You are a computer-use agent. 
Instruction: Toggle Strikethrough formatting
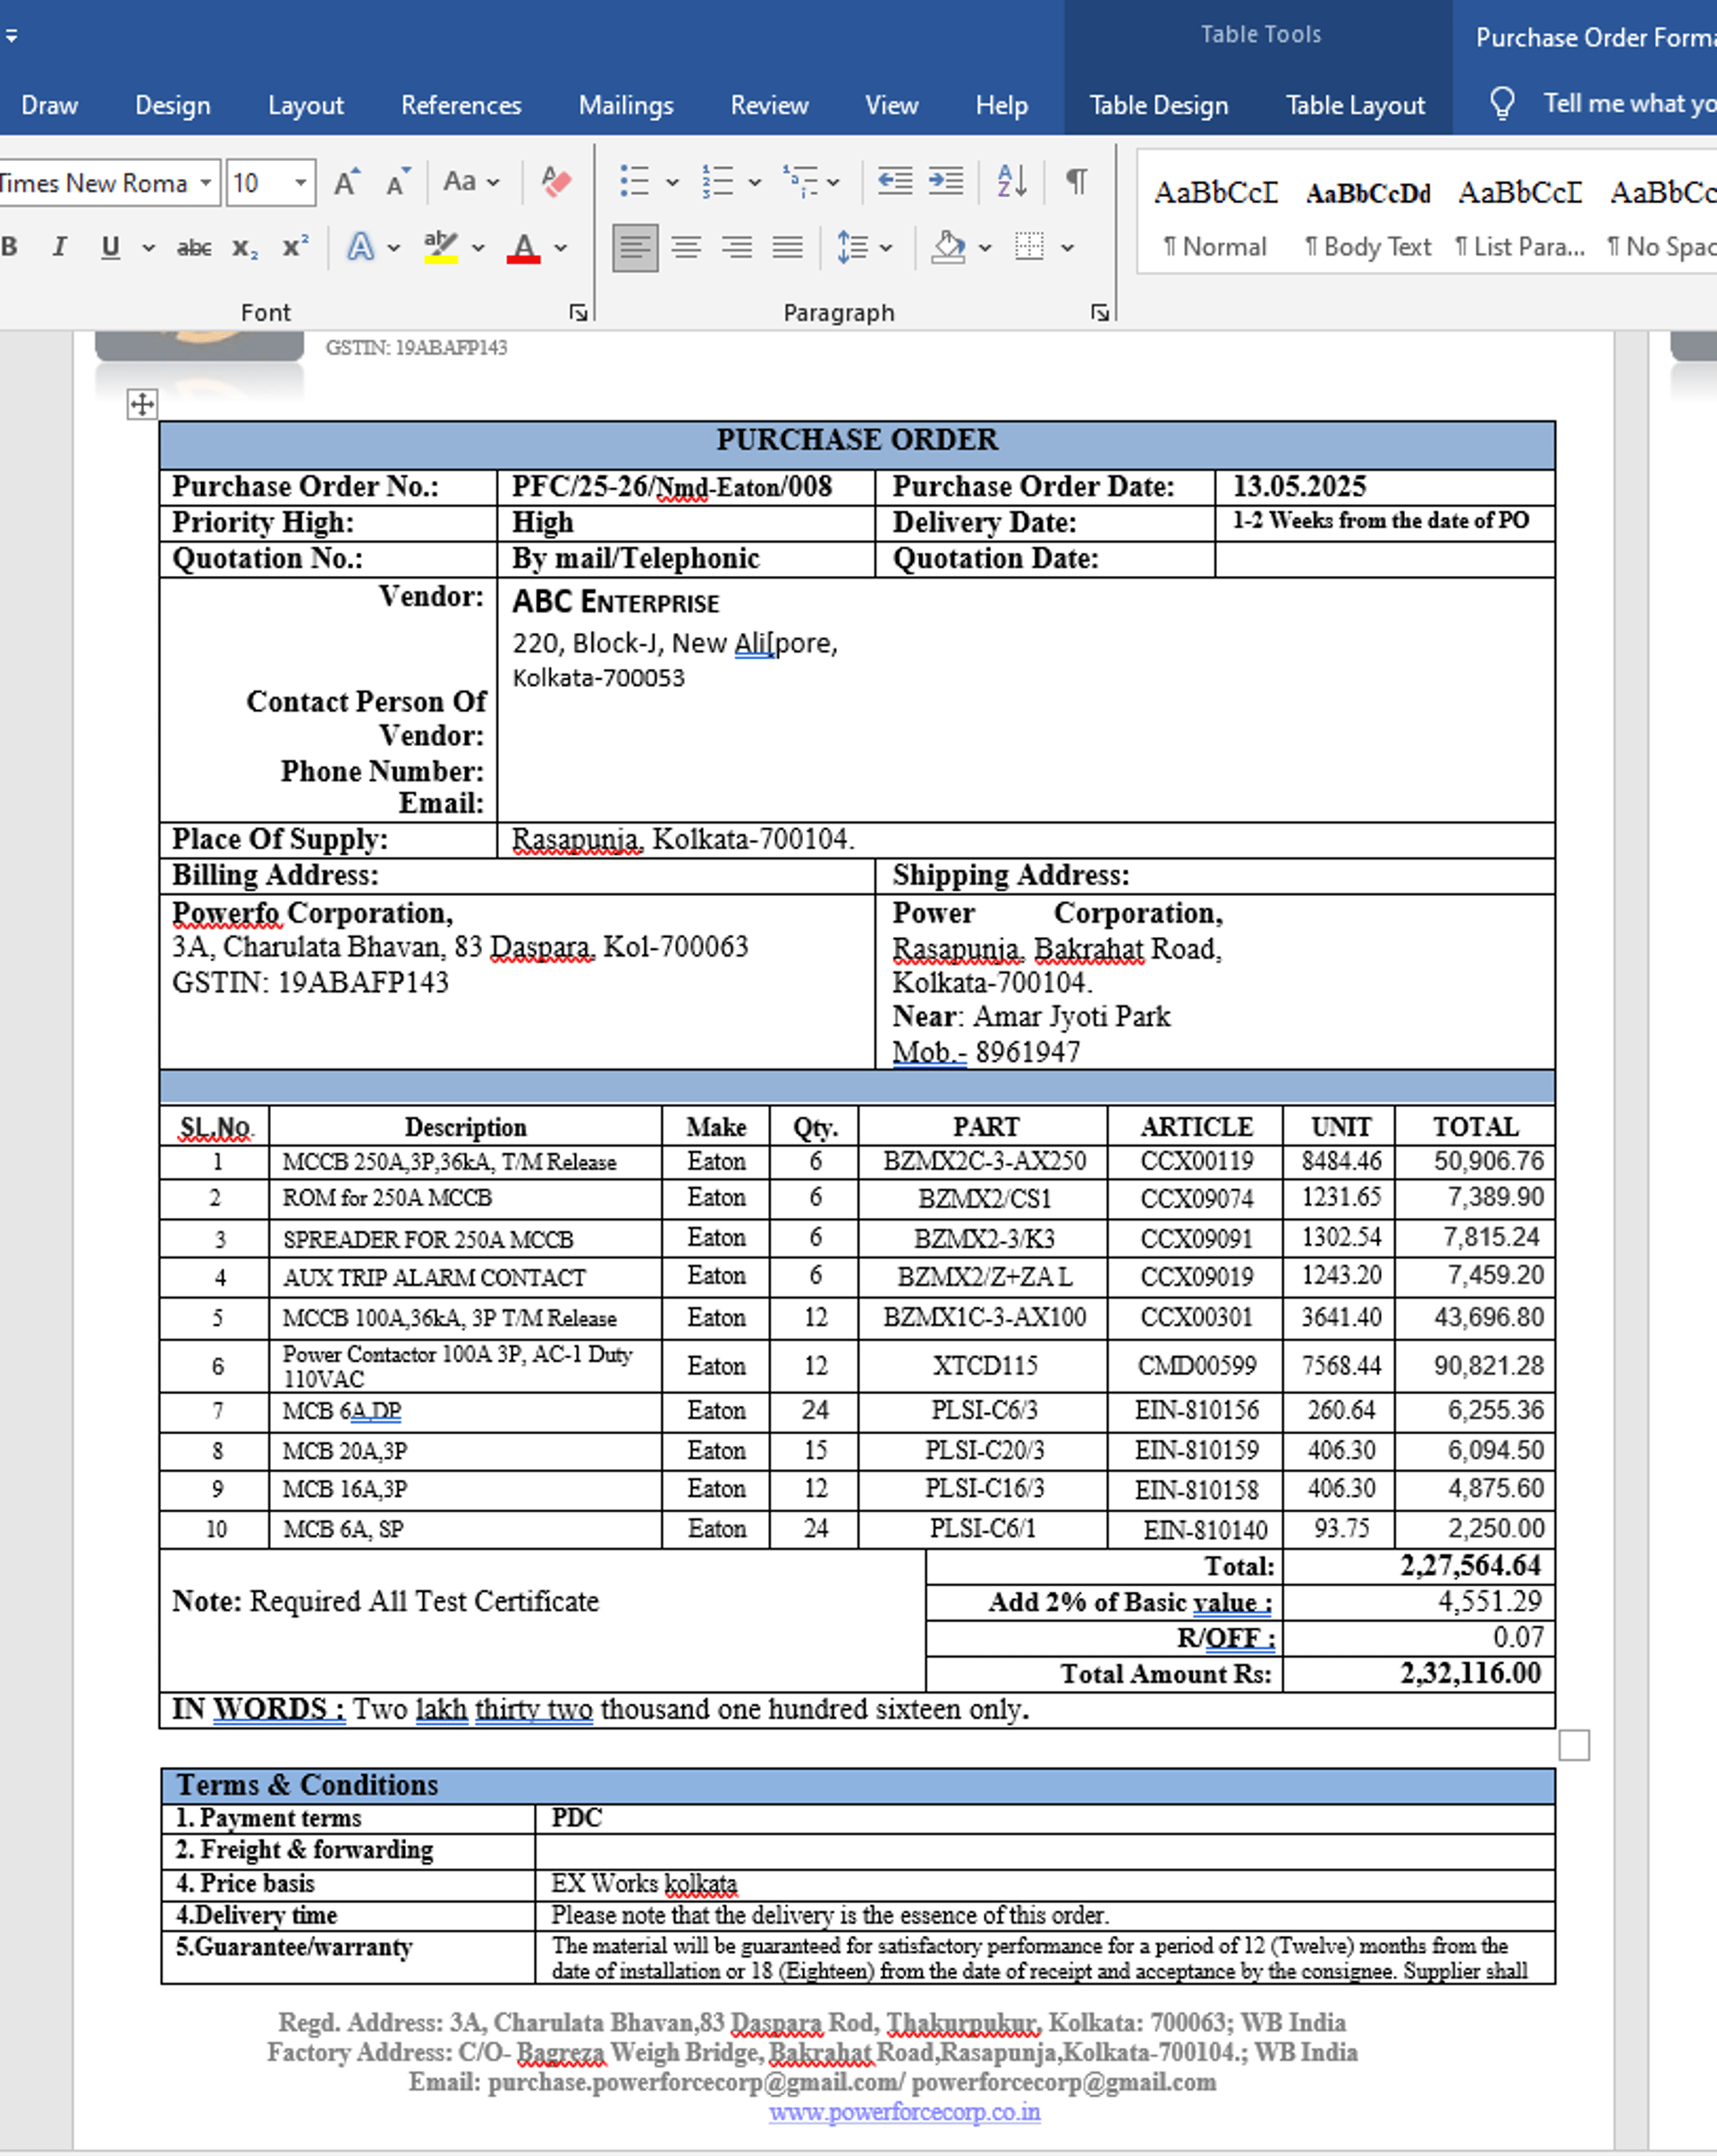193,247
